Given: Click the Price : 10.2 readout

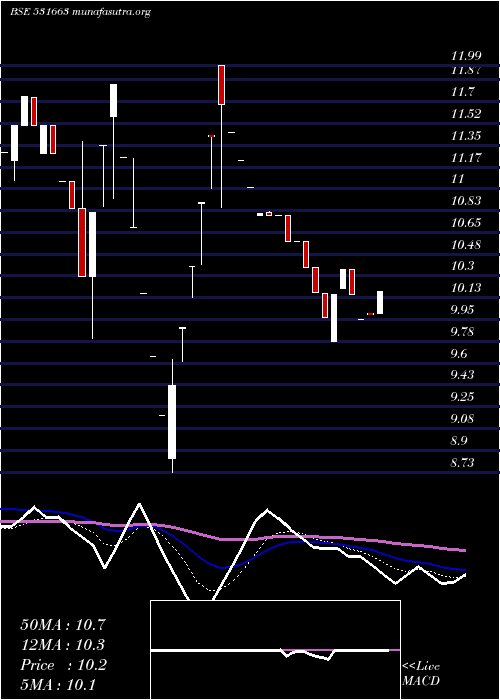Looking at the screenshot, I should click(63, 665).
